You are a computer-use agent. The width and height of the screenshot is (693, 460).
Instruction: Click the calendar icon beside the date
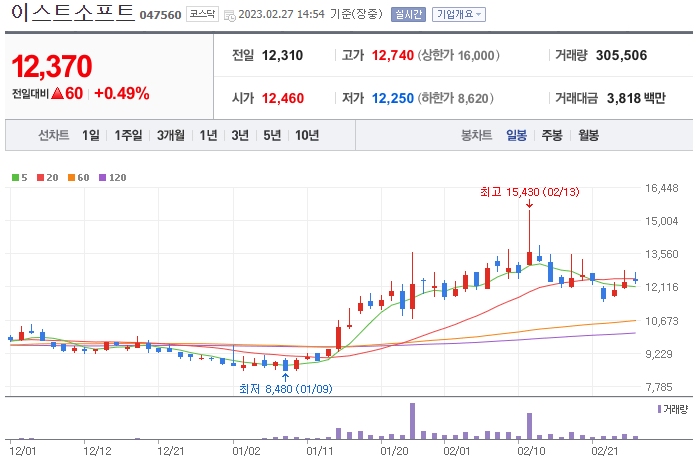pyautogui.click(x=230, y=15)
